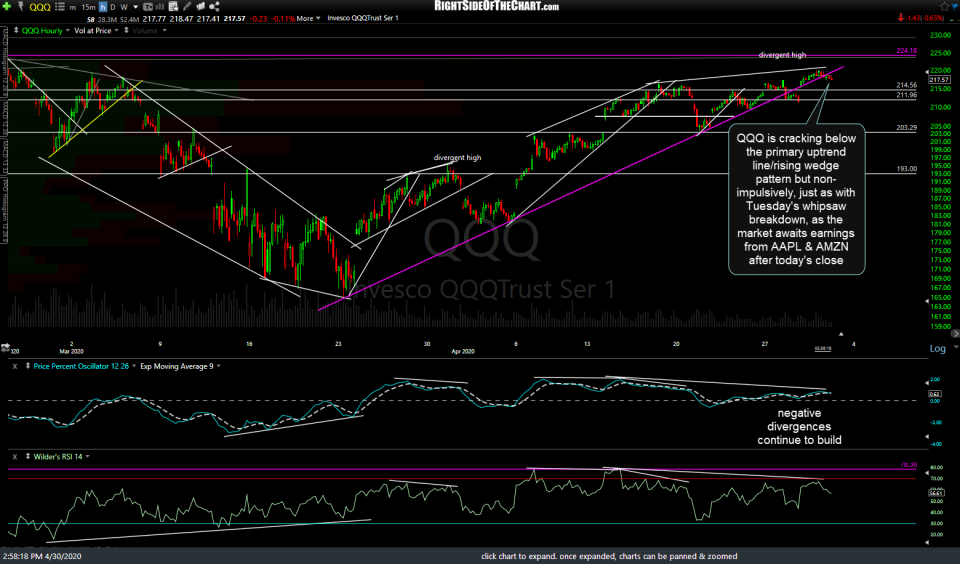960x564 pixels.
Task: Select the 15m timeframe button
Action: (x=88, y=7)
